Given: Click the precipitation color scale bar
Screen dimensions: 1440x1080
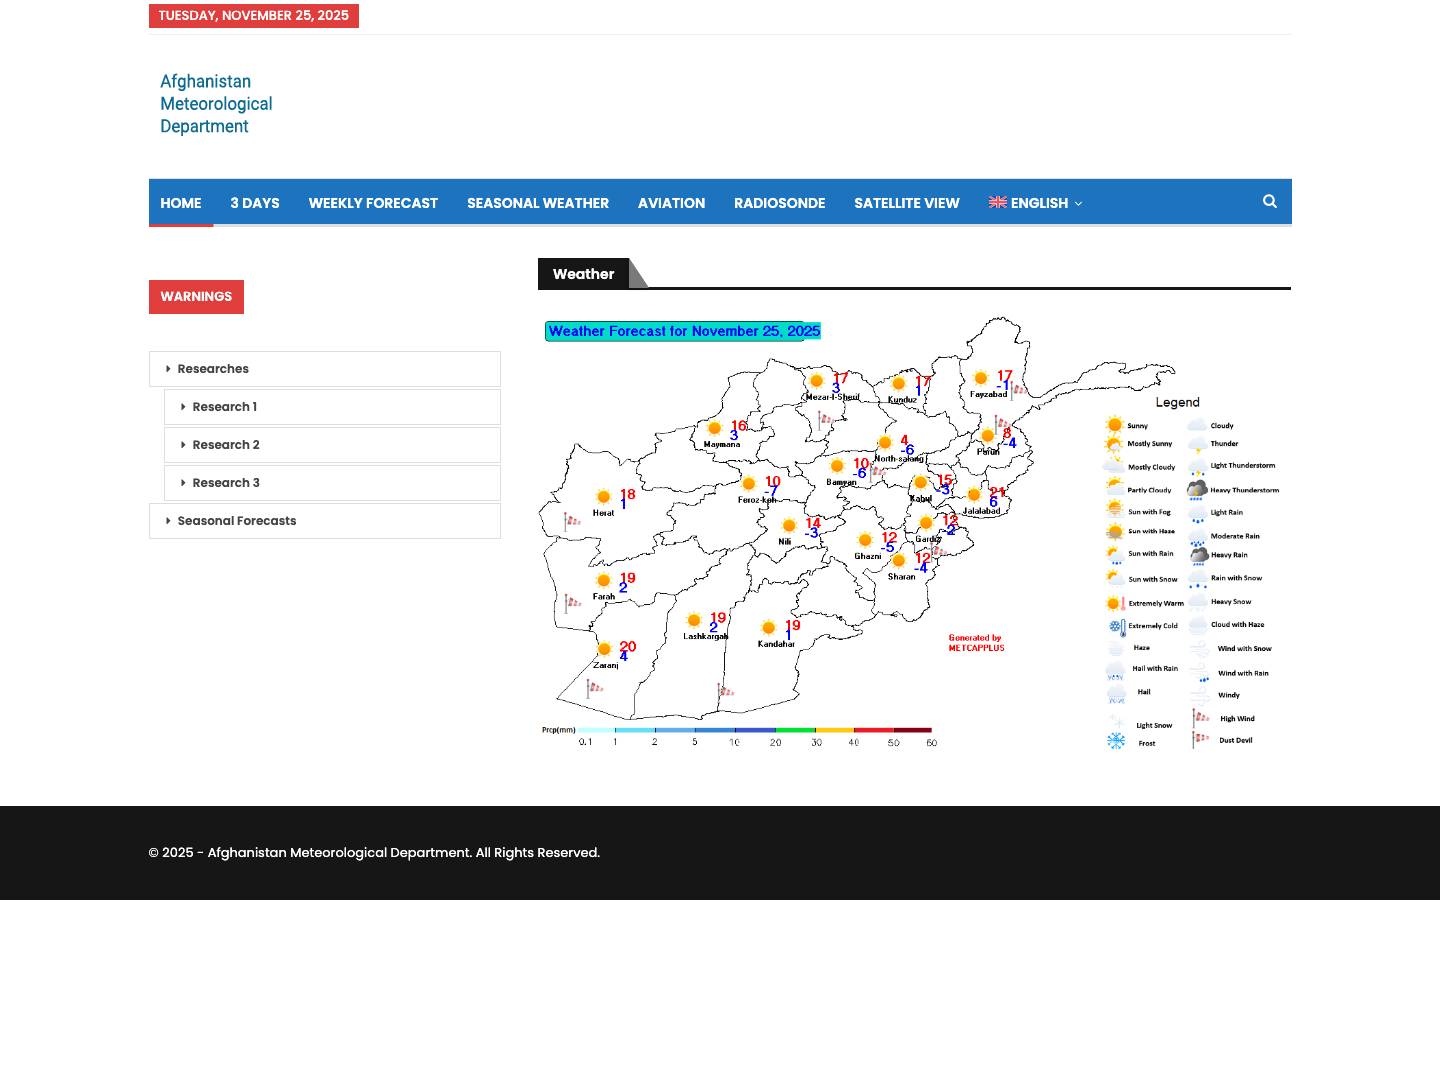Looking at the screenshot, I should [757, 729].
